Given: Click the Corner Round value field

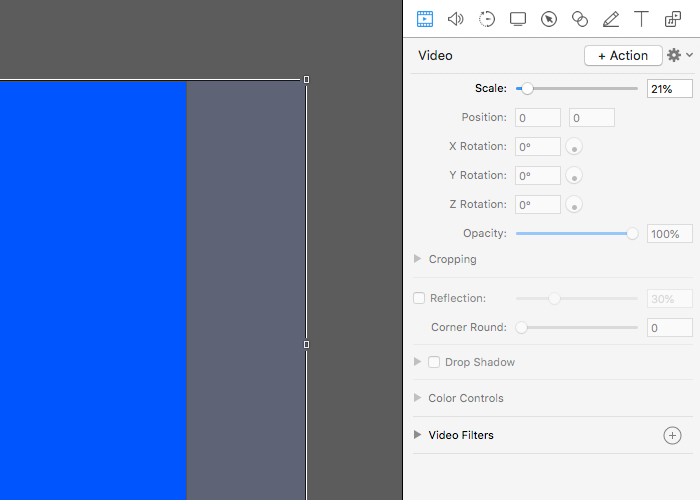Looking at the screenshot, I should tap(670, 328).
